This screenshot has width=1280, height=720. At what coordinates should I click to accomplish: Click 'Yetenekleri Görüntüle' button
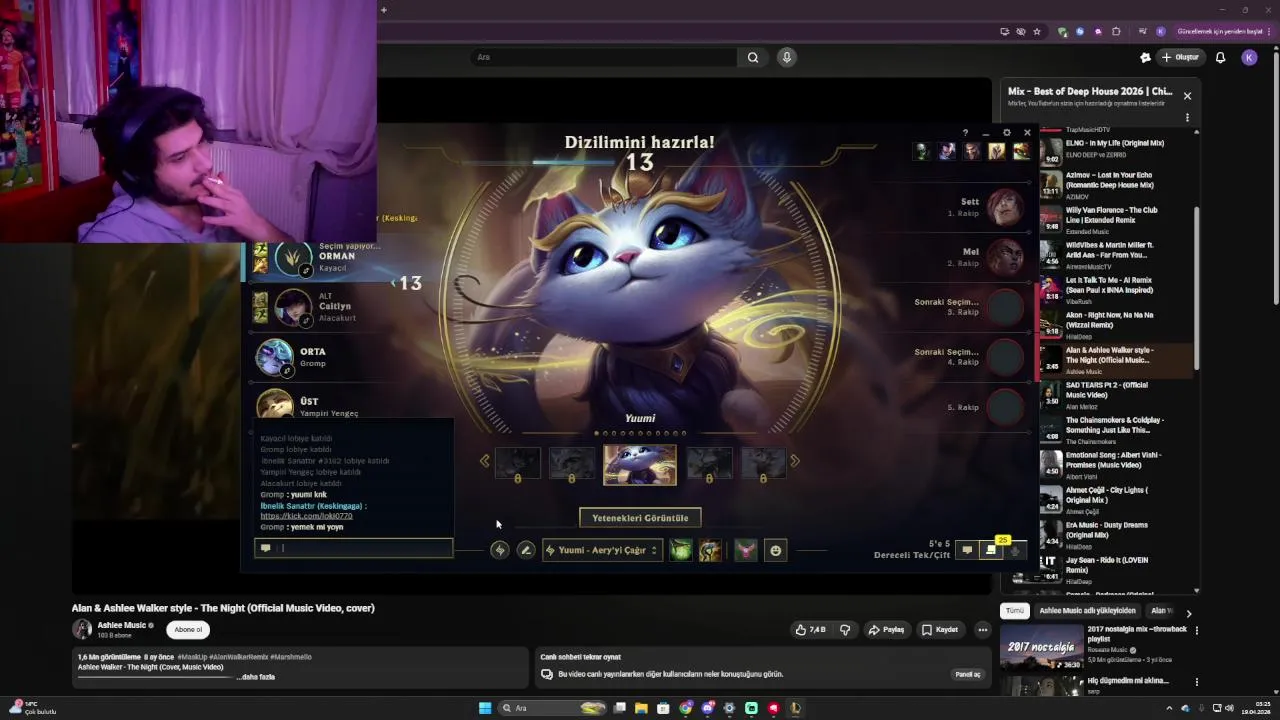(x=640, y=518)
